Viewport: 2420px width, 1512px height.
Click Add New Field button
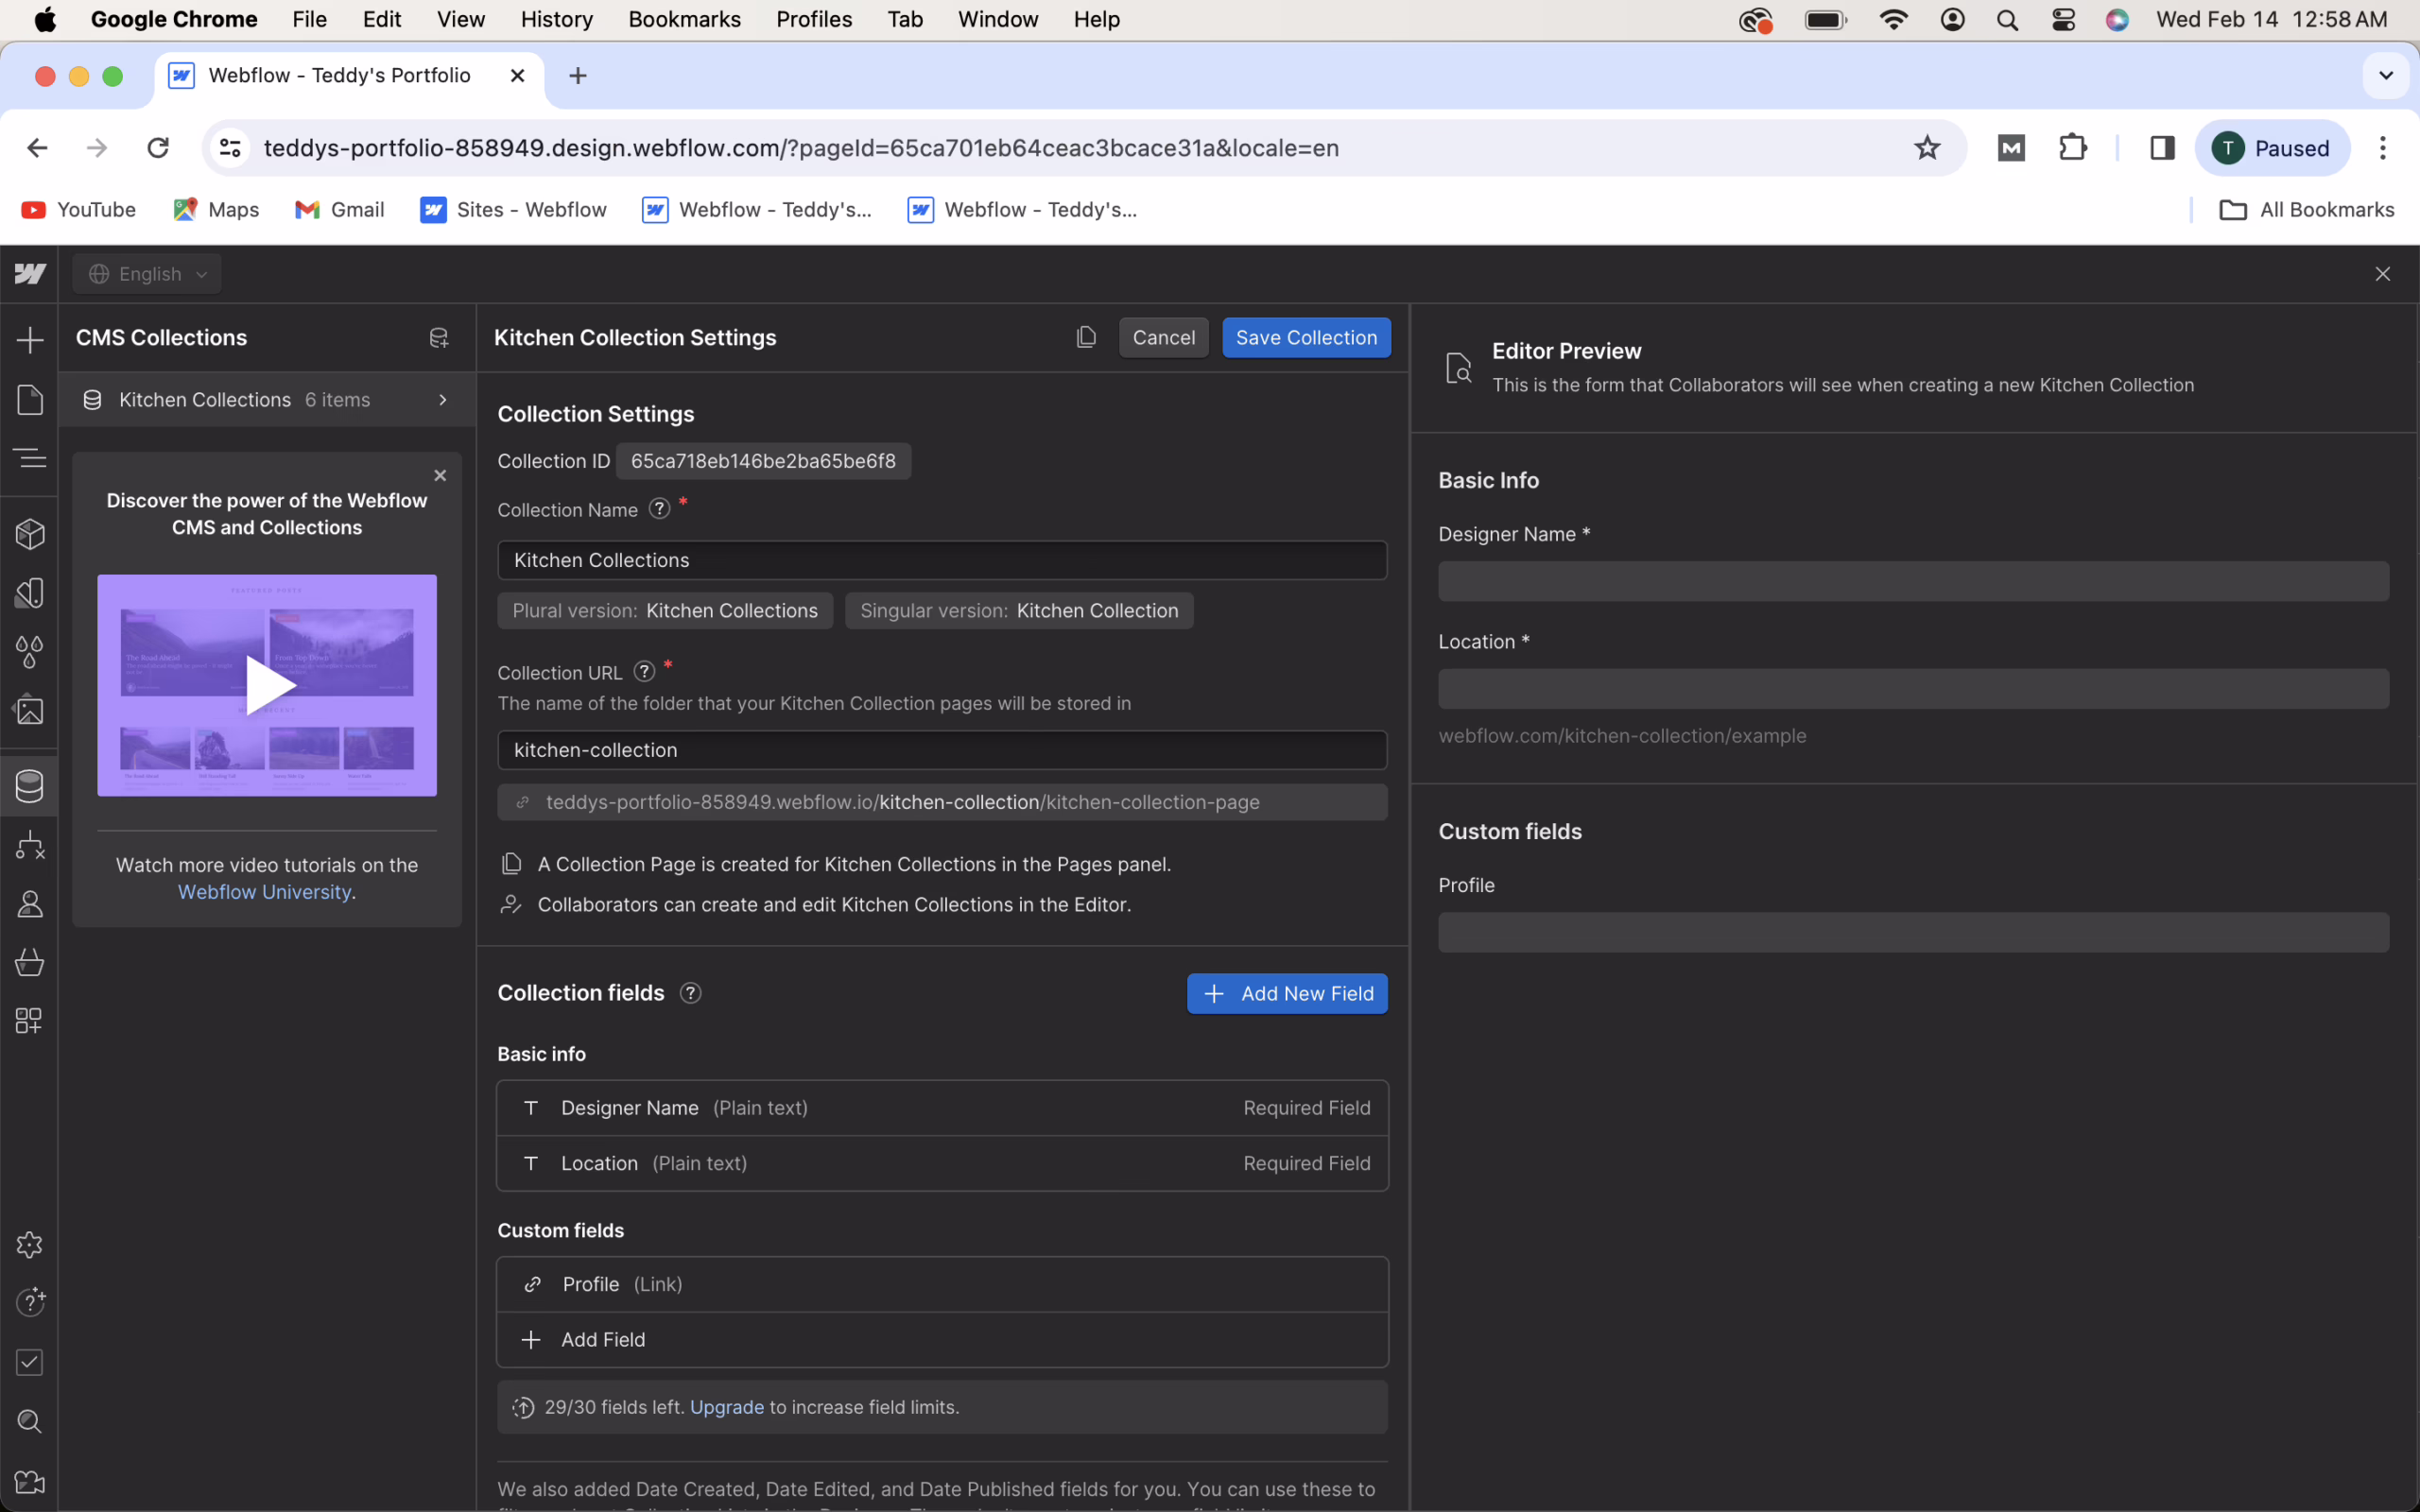pyautogui.click(x=1287, y=993)
